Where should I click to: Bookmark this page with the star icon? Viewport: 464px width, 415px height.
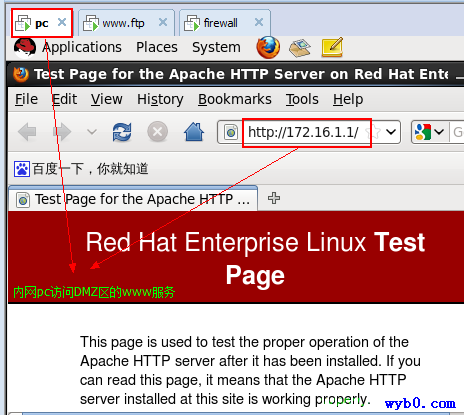point(374,132)
